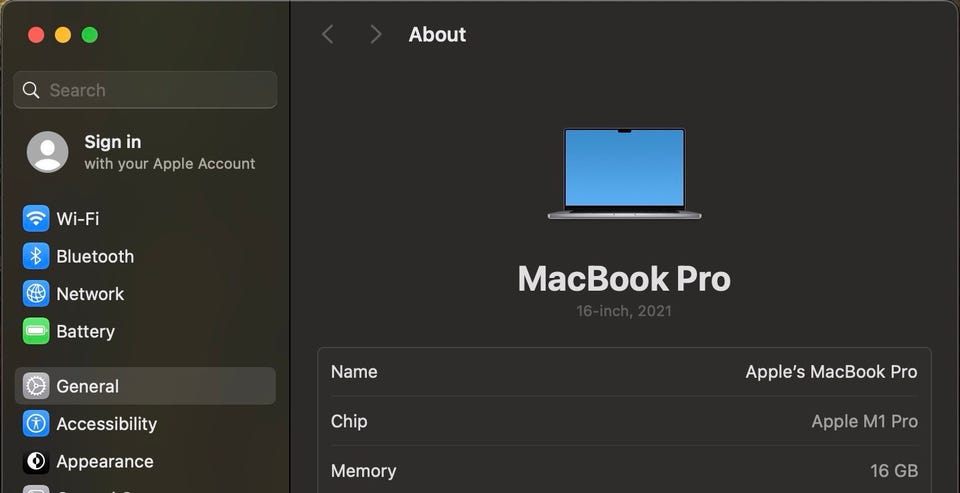Select Network in the sidebar

(x=145, y=294)
